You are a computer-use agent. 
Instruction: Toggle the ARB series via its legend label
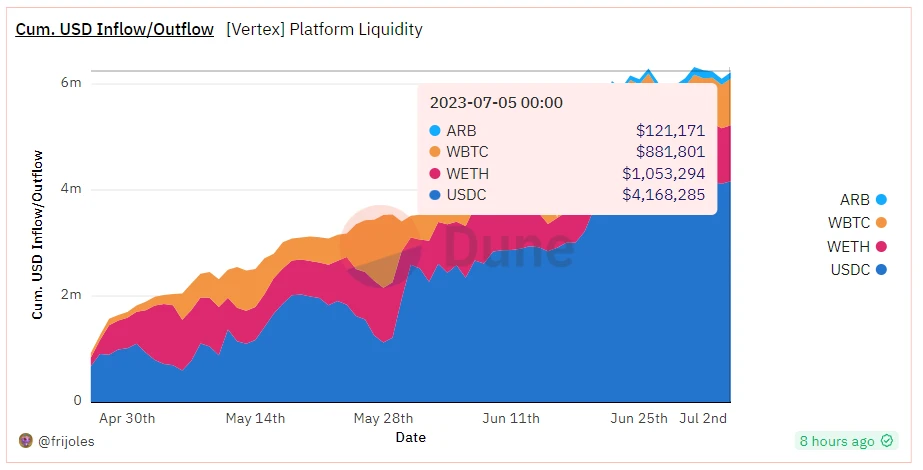click(855, 200)
